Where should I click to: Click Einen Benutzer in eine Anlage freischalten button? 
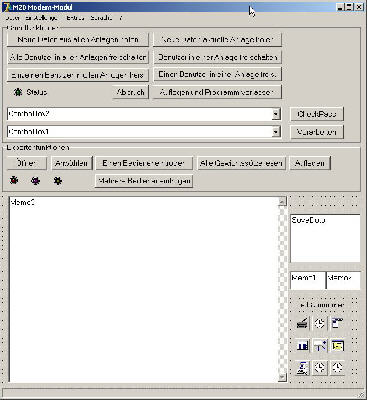(217, 75)
